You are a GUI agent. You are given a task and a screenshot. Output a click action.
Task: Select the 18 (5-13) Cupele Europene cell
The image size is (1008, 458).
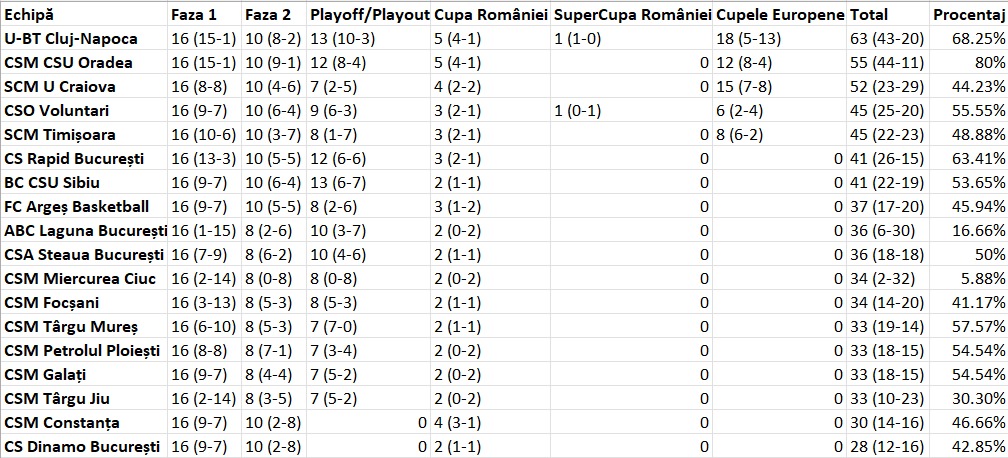coord(780,39)
